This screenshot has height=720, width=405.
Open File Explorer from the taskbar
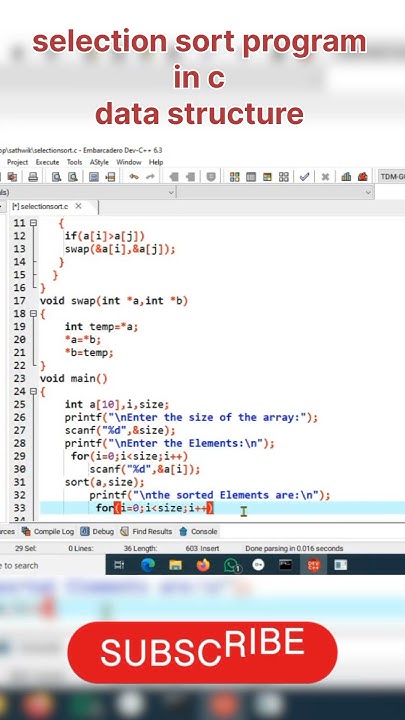point(175,565)
